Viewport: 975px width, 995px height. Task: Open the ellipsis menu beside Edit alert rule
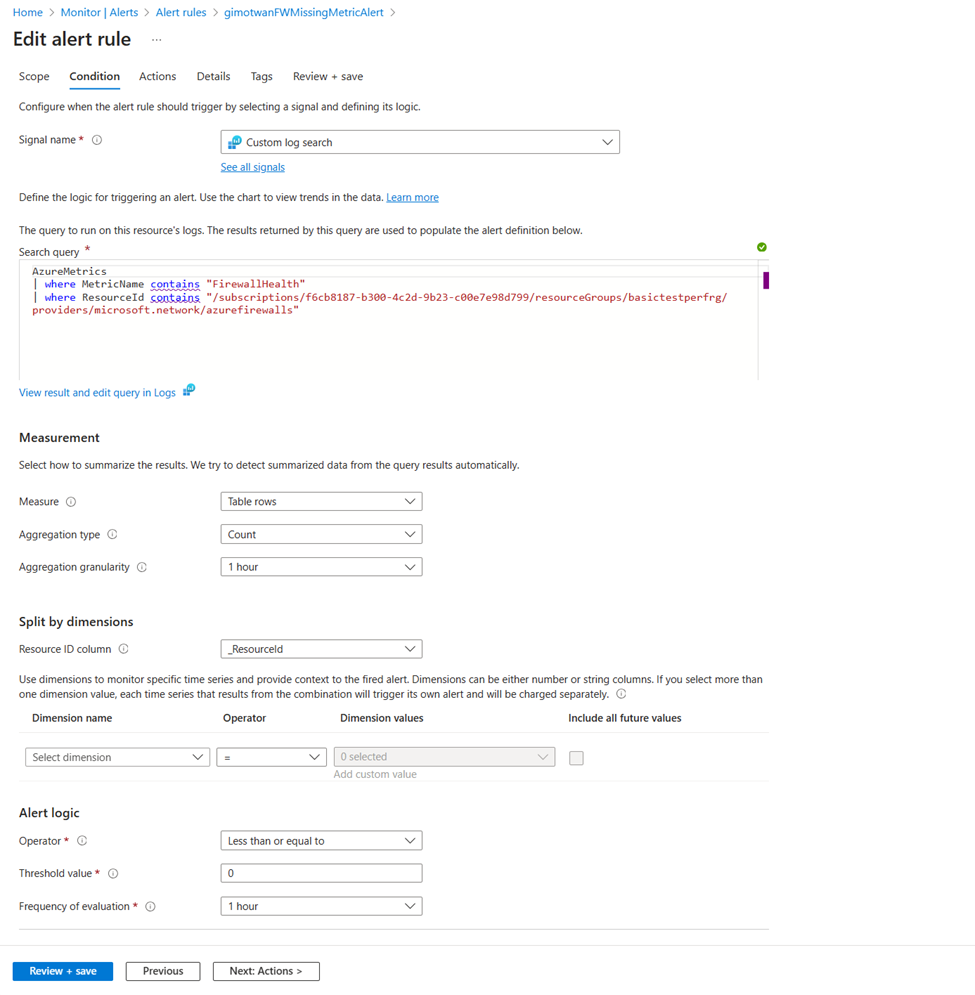click(x=157, y=40)
